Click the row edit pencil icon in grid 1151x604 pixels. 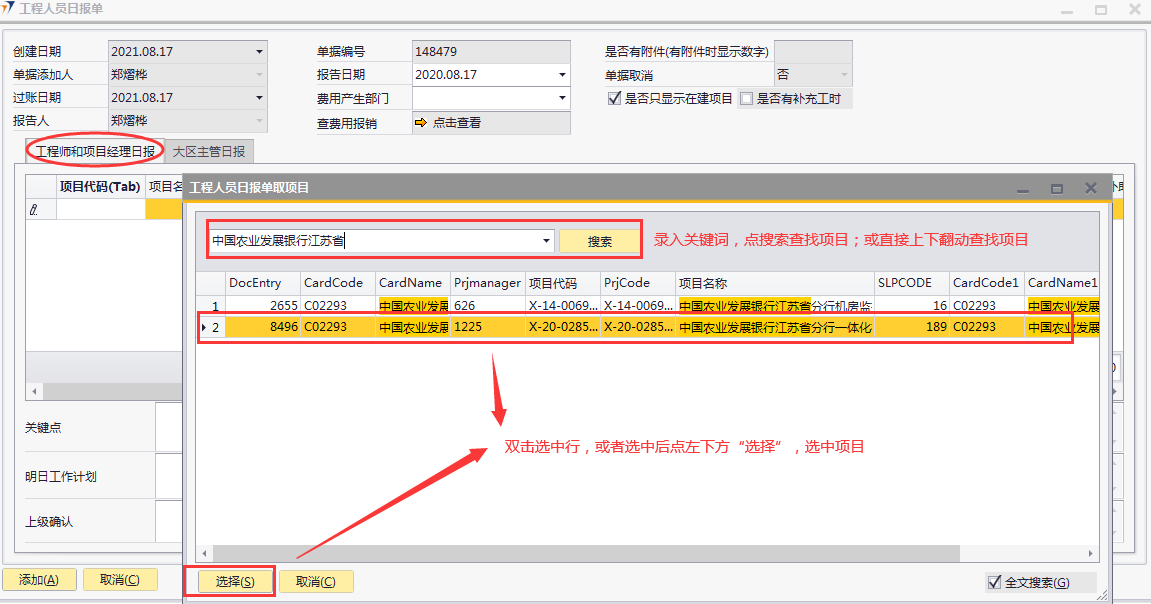coord(33,209)
